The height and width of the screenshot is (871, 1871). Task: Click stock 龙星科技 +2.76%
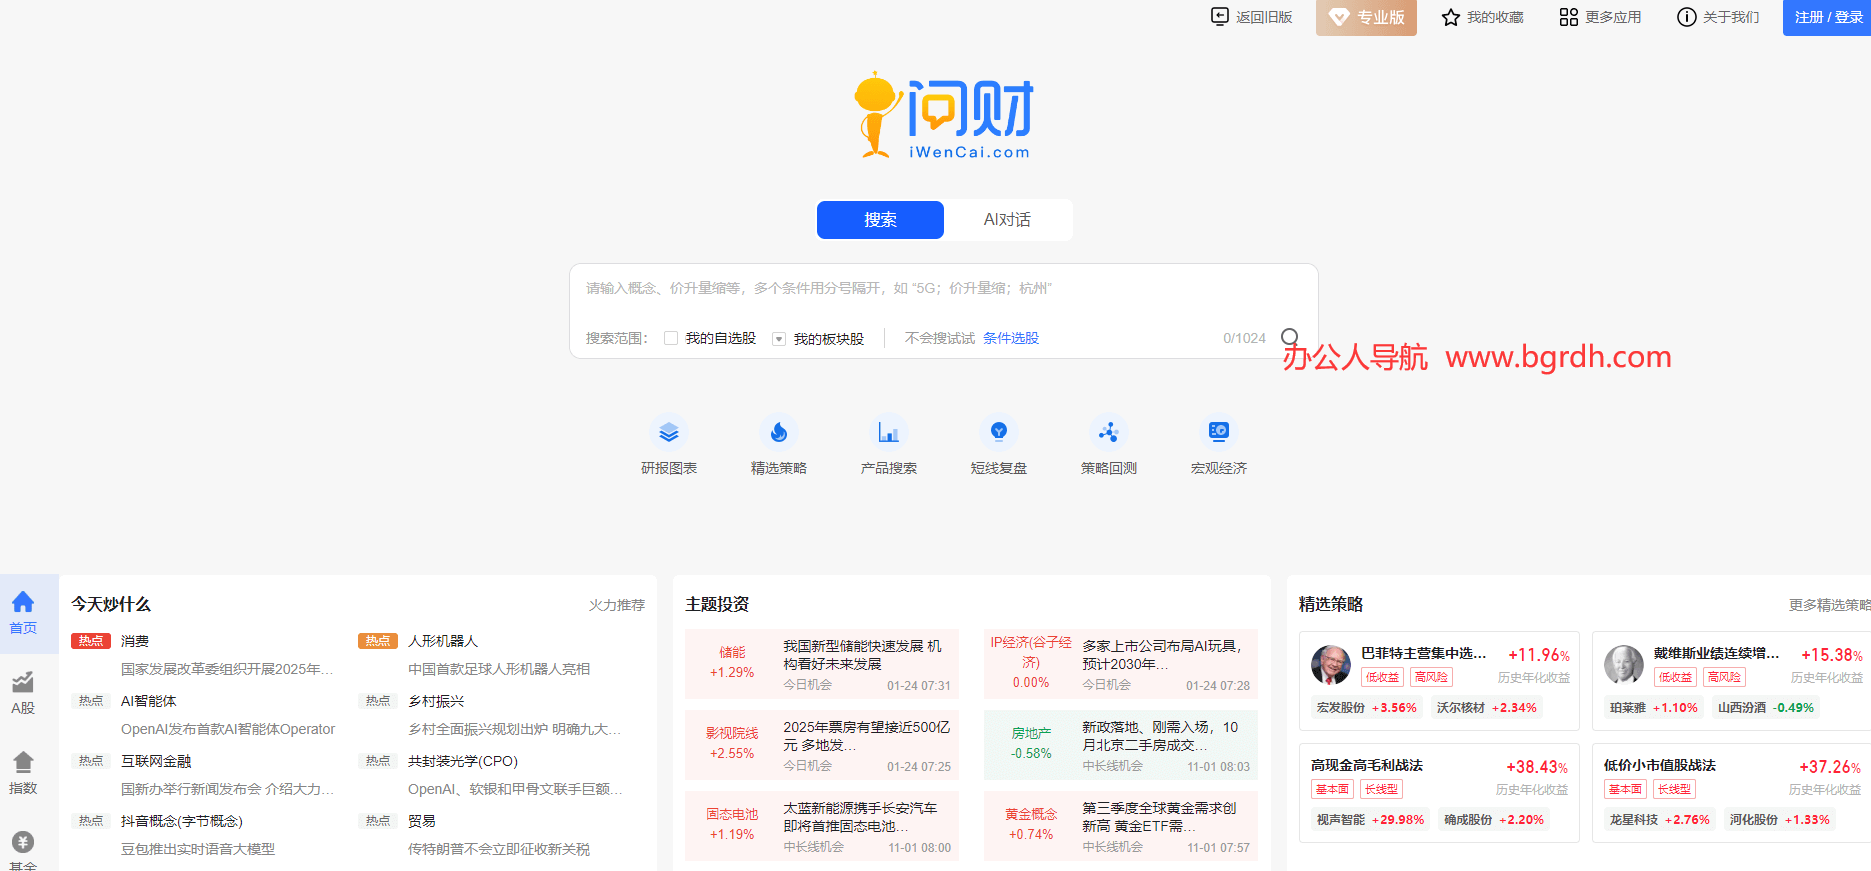click(x=1660, y=819)
